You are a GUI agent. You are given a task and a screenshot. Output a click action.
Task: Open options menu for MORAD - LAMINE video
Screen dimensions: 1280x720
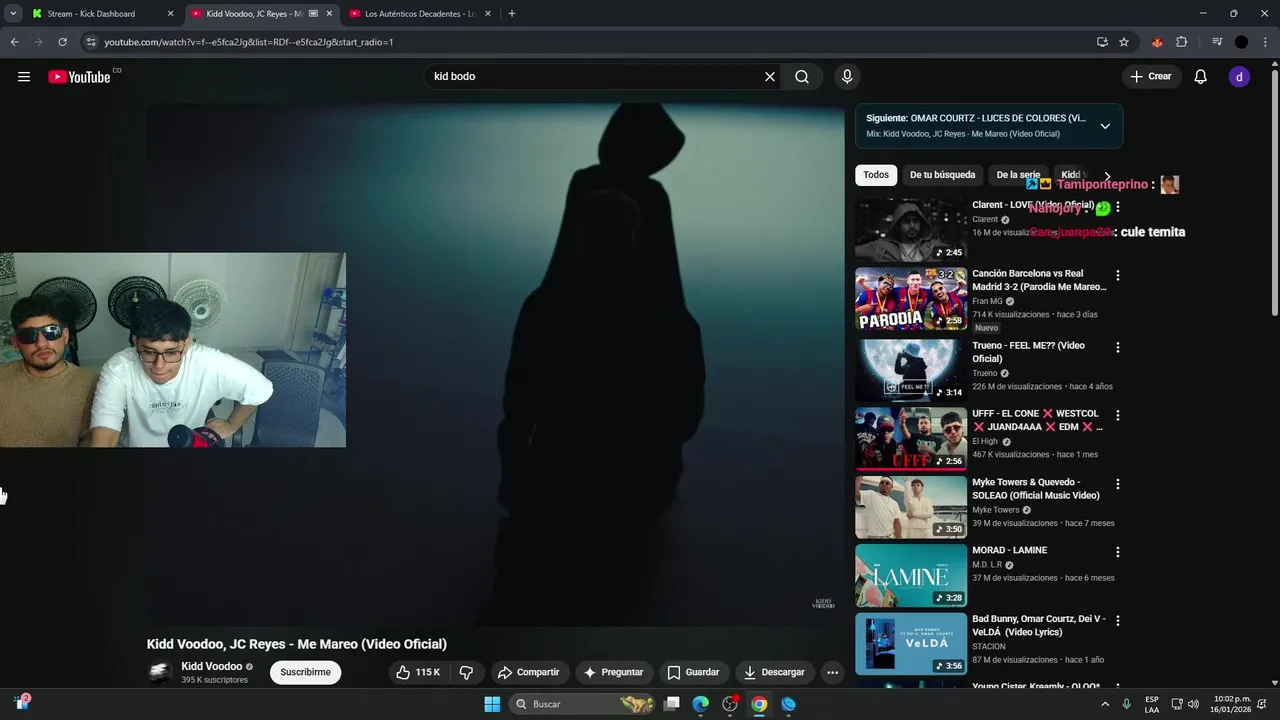[1118, 552]
